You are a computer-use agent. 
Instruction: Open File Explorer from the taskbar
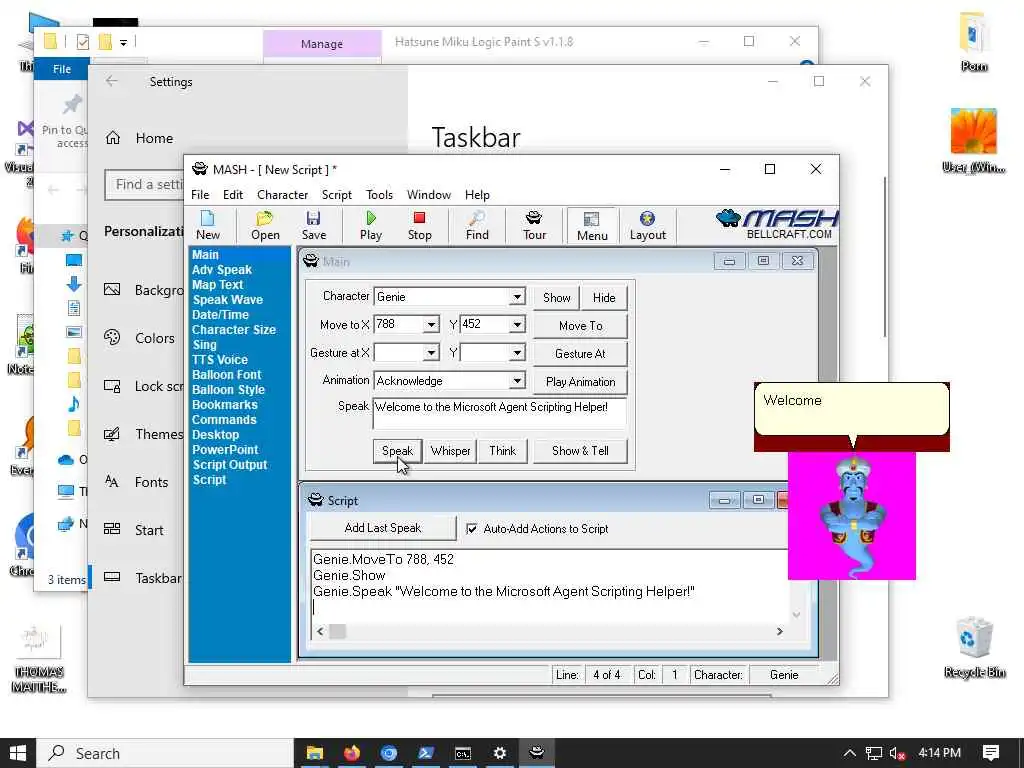pyautogui.click(x=314, y=753)
